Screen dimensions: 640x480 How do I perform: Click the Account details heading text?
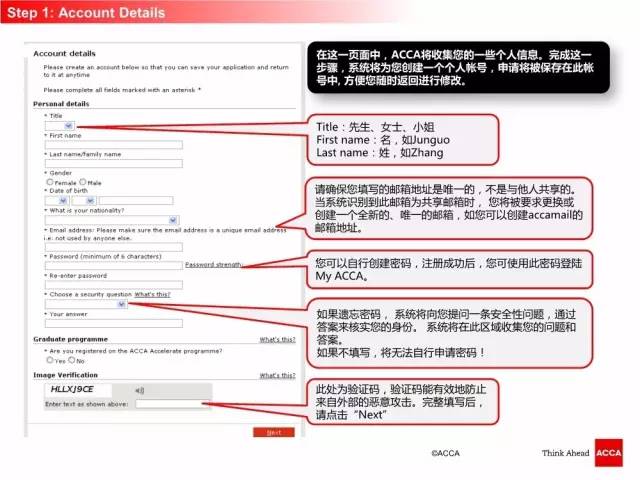pyautogui.click(x=64, y=53)
